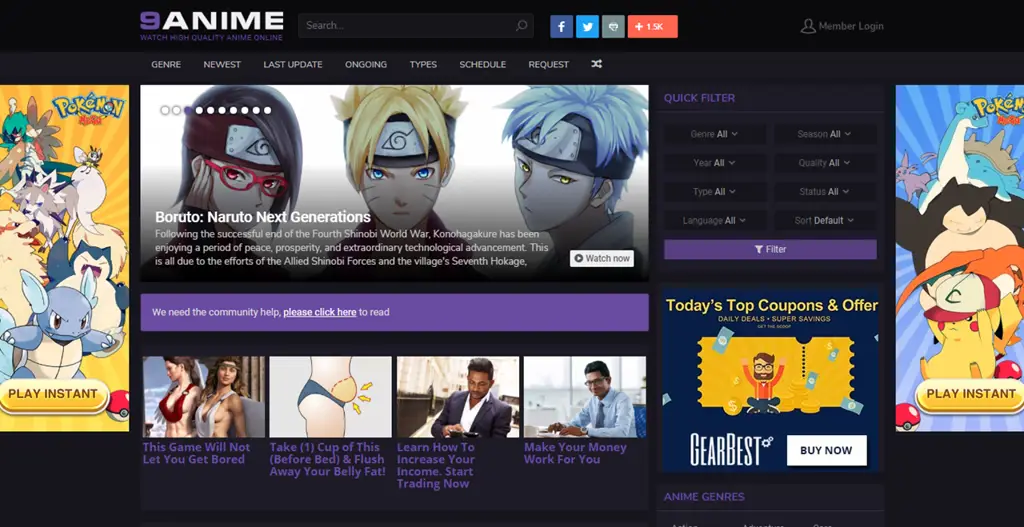Open the Status All filter dropdown
The width and height of the screenshot is (1024, 527).
pyautogui.click(x=825, y=191)
